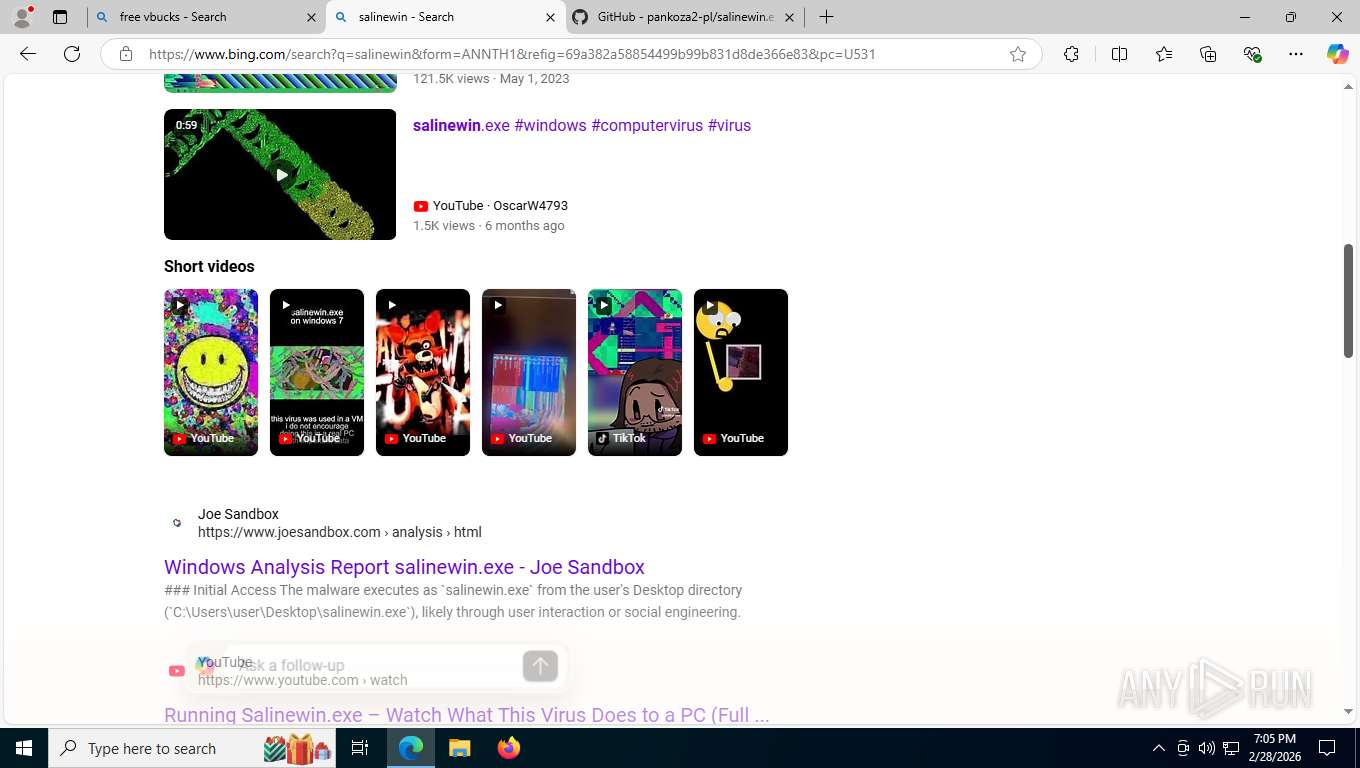This screenshot has height=768, width=1360.
Task: Open the Edge profile avatar icon
Action: click(22, 17)
